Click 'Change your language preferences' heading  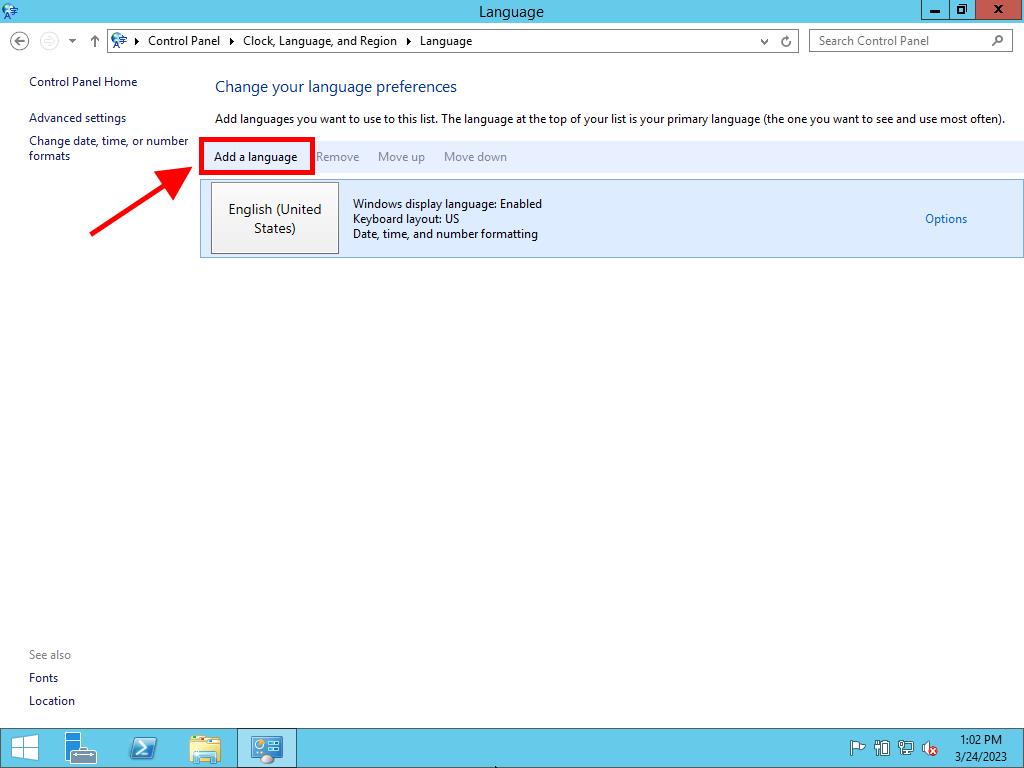pos(336,87)
